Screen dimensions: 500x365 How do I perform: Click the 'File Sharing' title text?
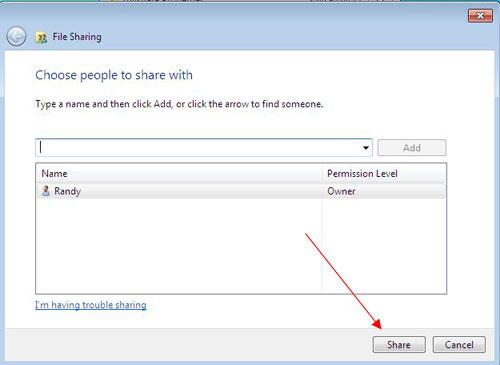(77, 37)
